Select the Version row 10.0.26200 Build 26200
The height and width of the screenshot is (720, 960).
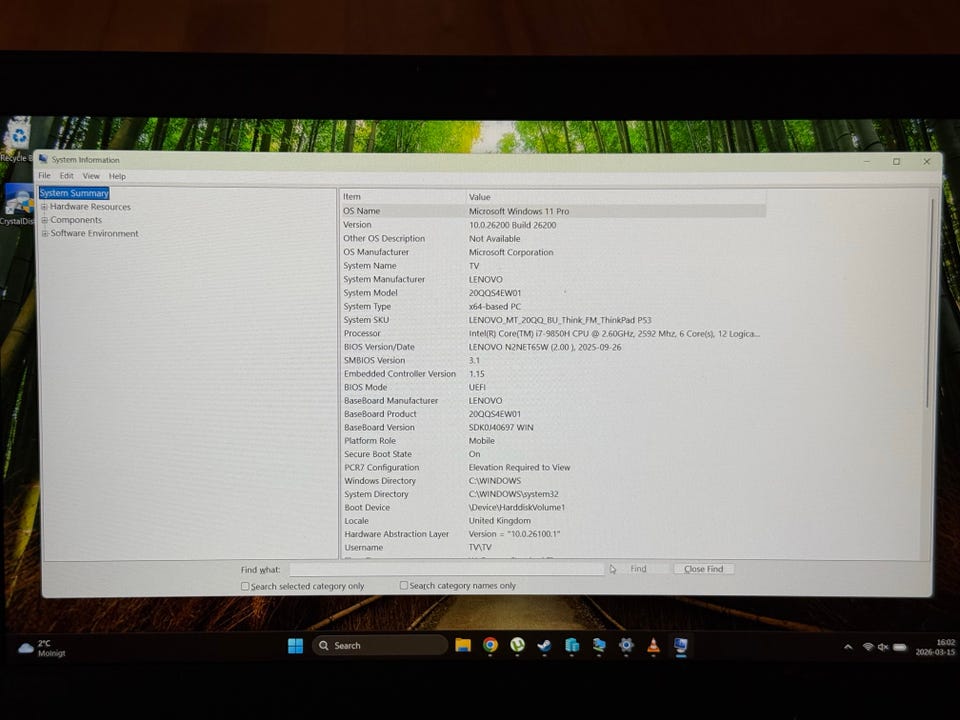(553, 225)
